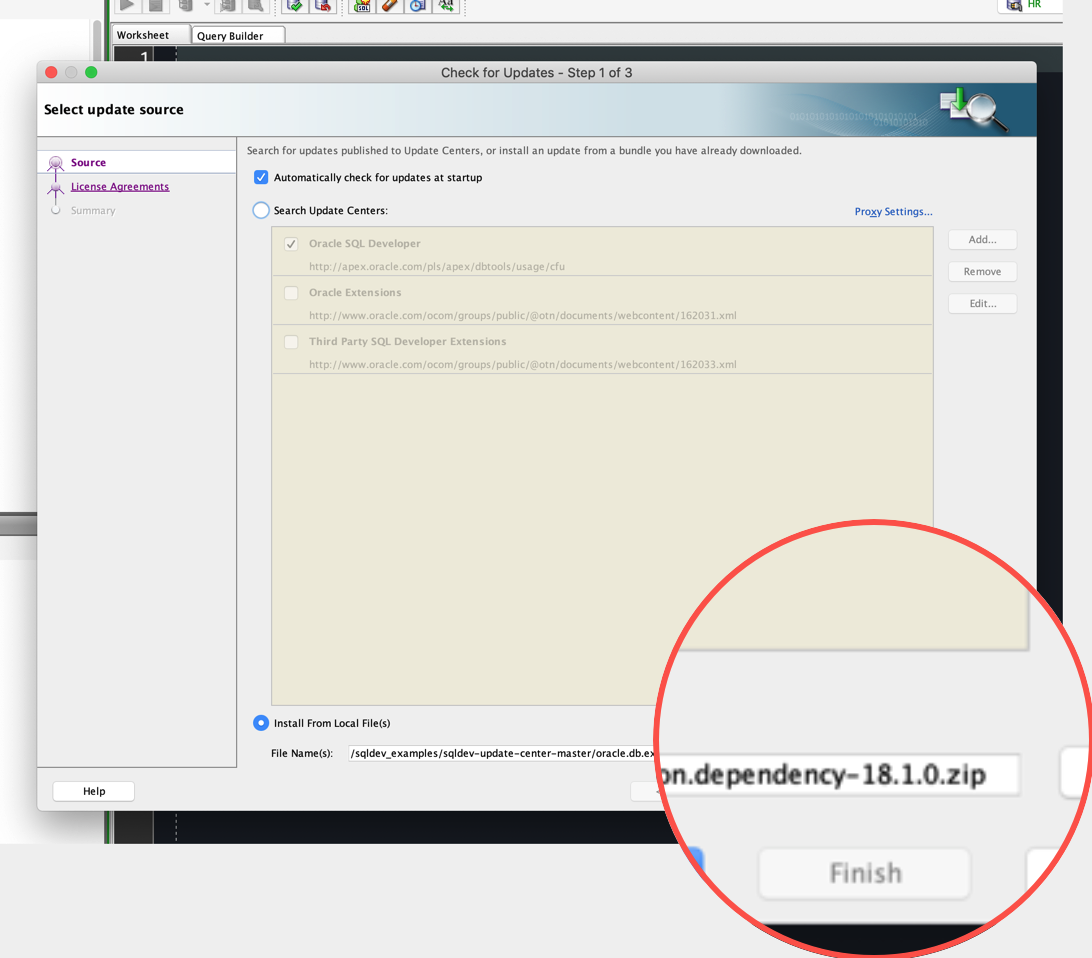Open the License Agreements step link
The image size is (1092, 958).
[x=120, y=187]
